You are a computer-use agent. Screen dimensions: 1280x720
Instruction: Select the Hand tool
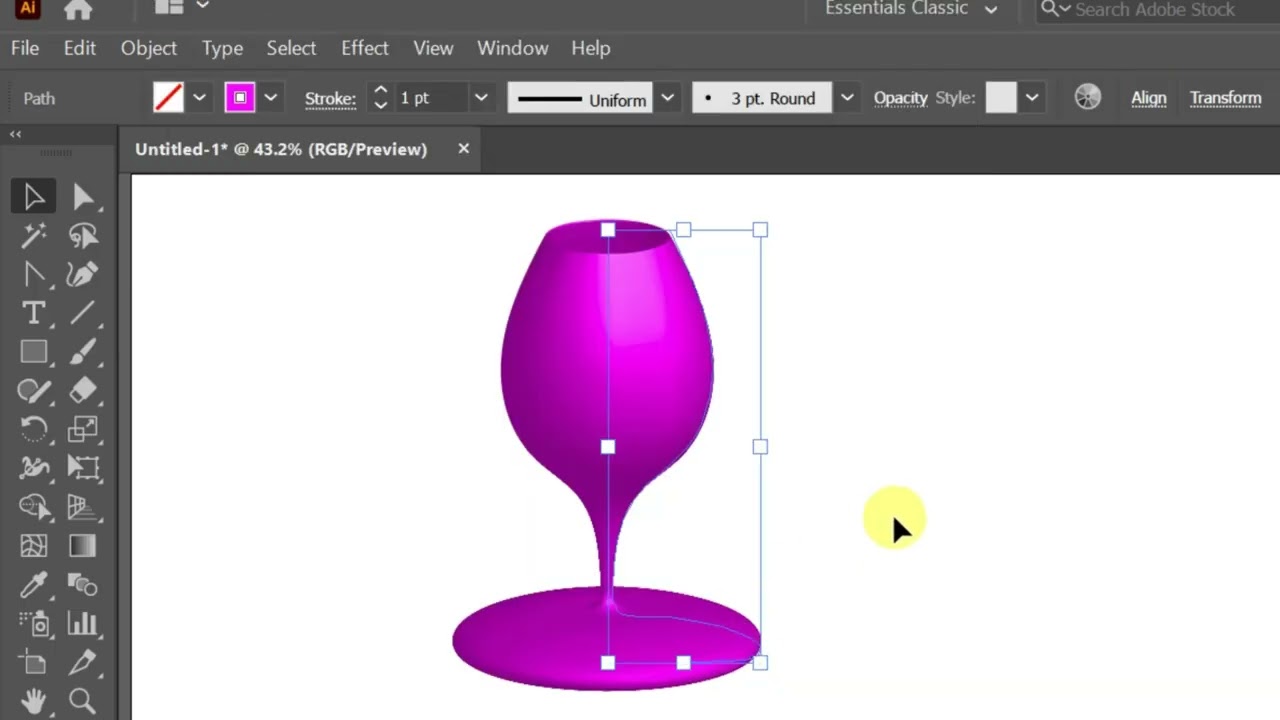[34, 700]
